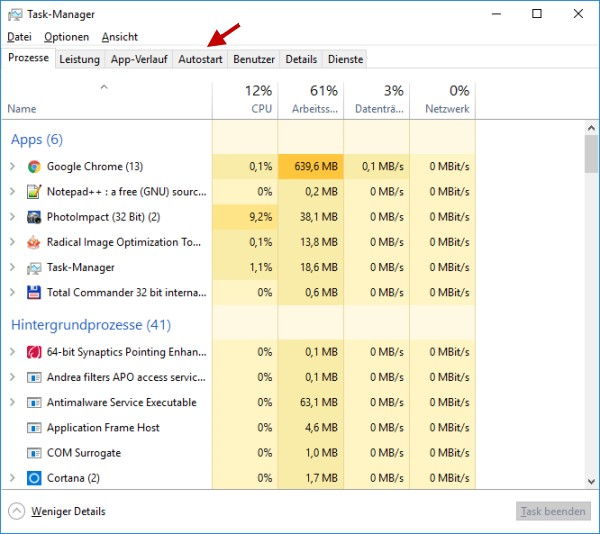Maximize the Task-Manager window
The height and width of the screenshot is (534, 600).
[x=537, y=14]
